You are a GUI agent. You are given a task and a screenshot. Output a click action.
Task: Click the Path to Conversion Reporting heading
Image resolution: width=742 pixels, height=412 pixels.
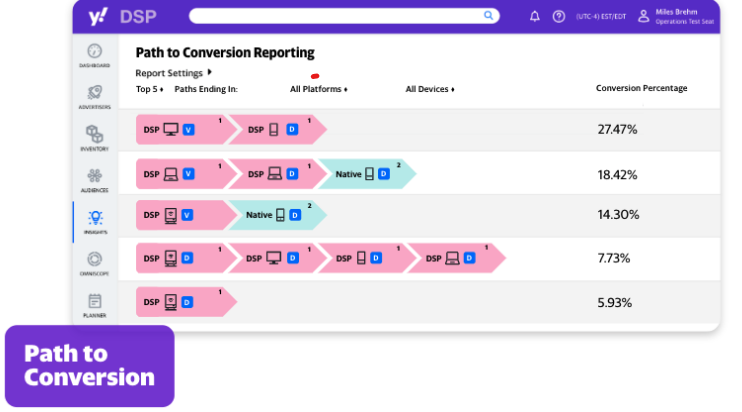tap(225, 53)
